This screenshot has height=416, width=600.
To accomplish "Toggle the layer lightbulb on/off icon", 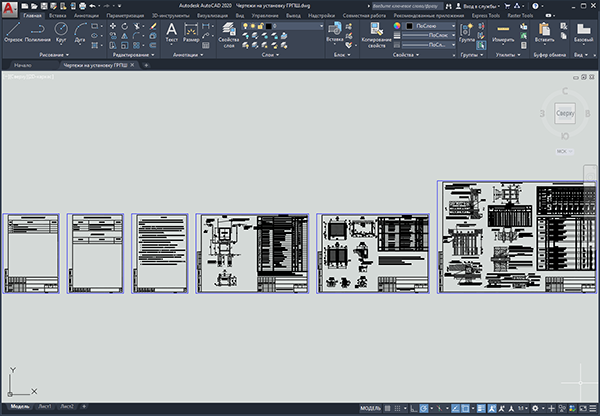I will [x=245, y=26].
